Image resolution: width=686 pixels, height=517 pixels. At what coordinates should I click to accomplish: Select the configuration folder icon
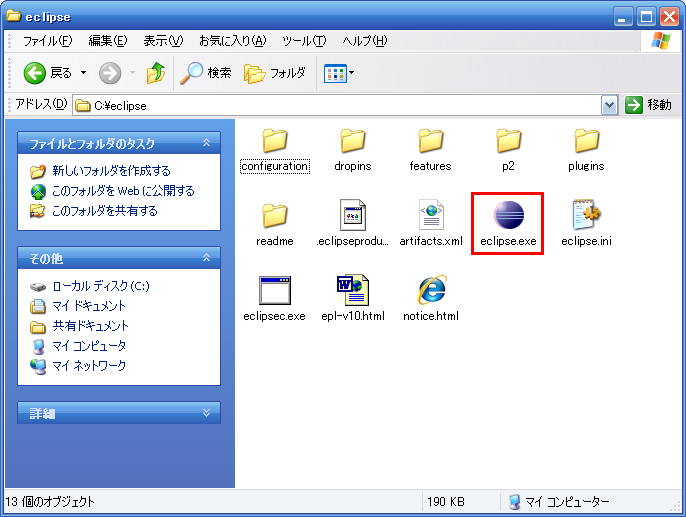(275, 140)
